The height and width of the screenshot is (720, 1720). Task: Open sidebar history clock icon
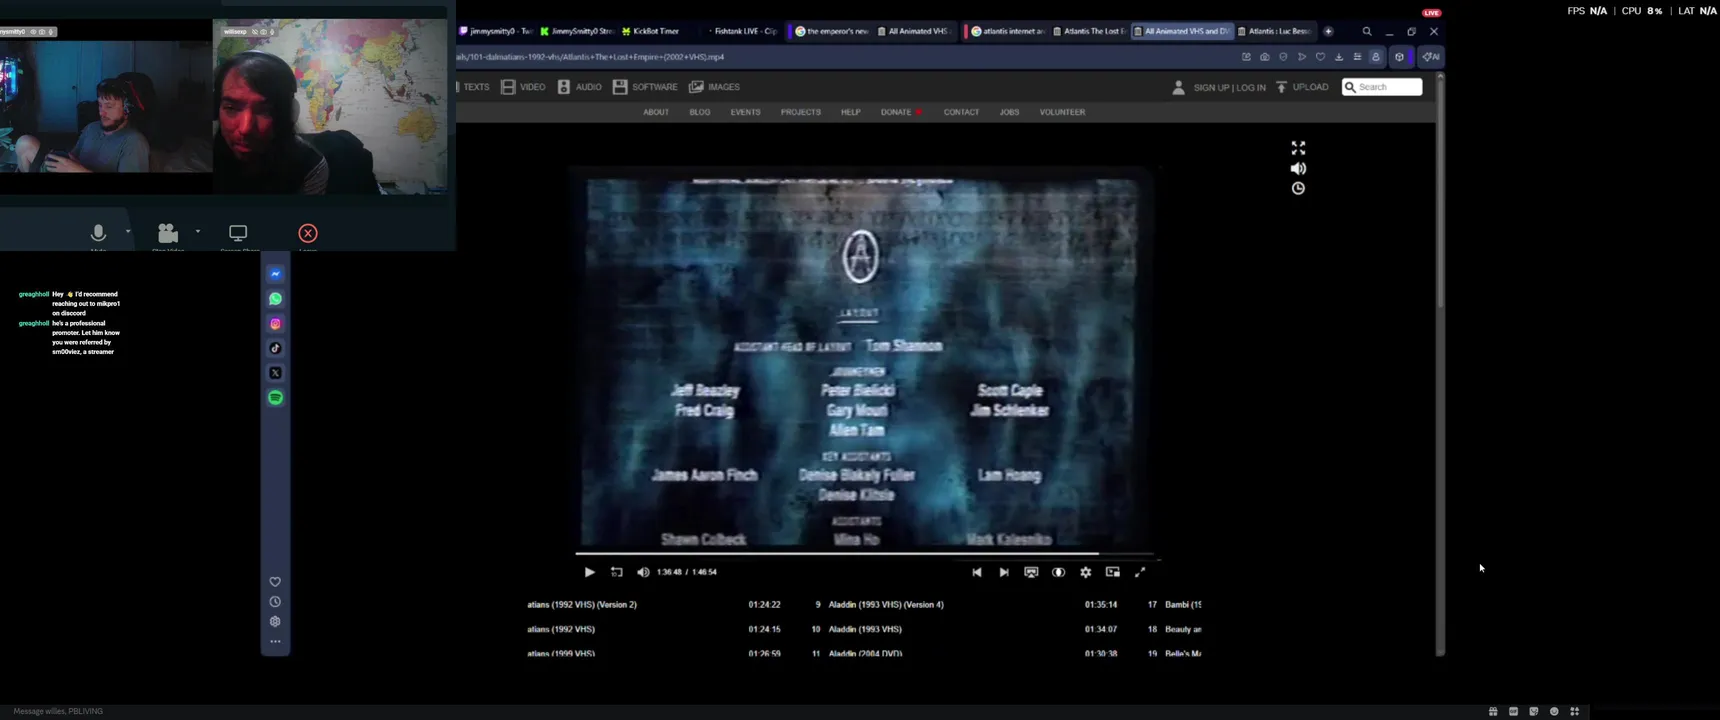[275, 602]
